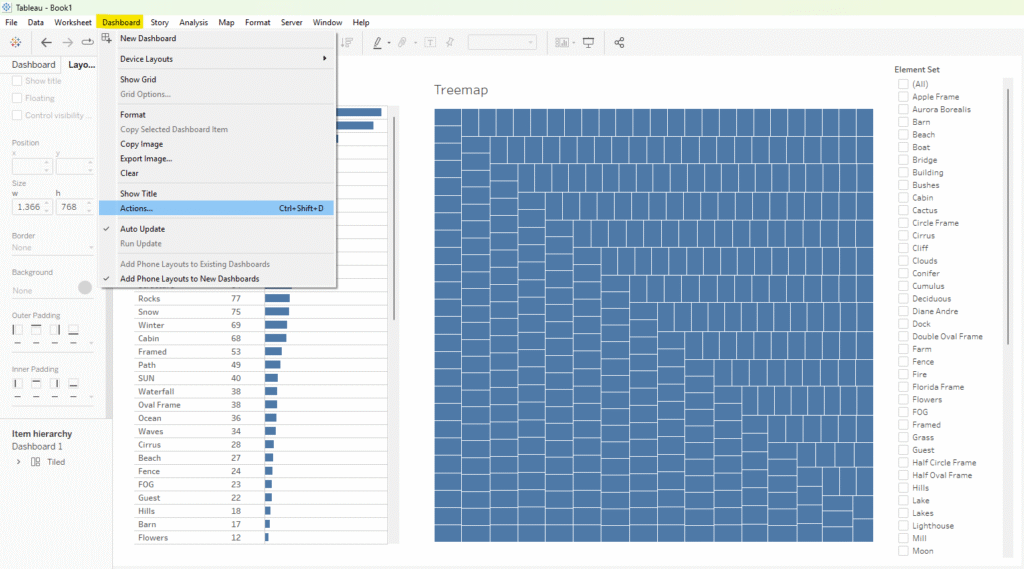Click the fix axes pin icon

click(450, 42)
